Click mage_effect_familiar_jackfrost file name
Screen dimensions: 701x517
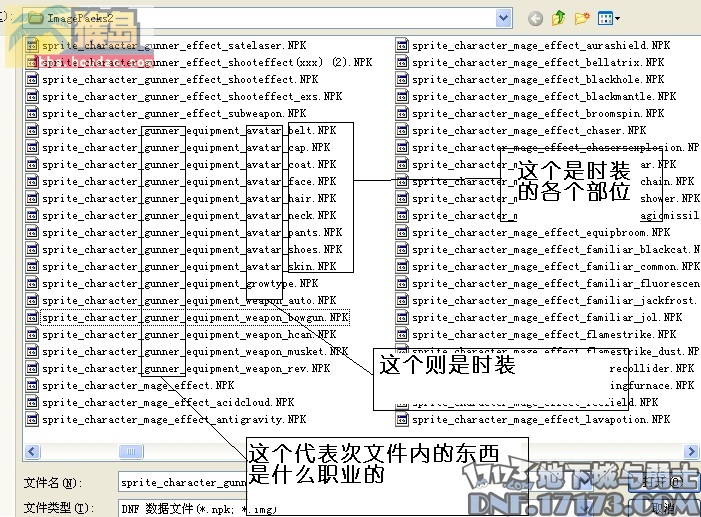point(554,300)
